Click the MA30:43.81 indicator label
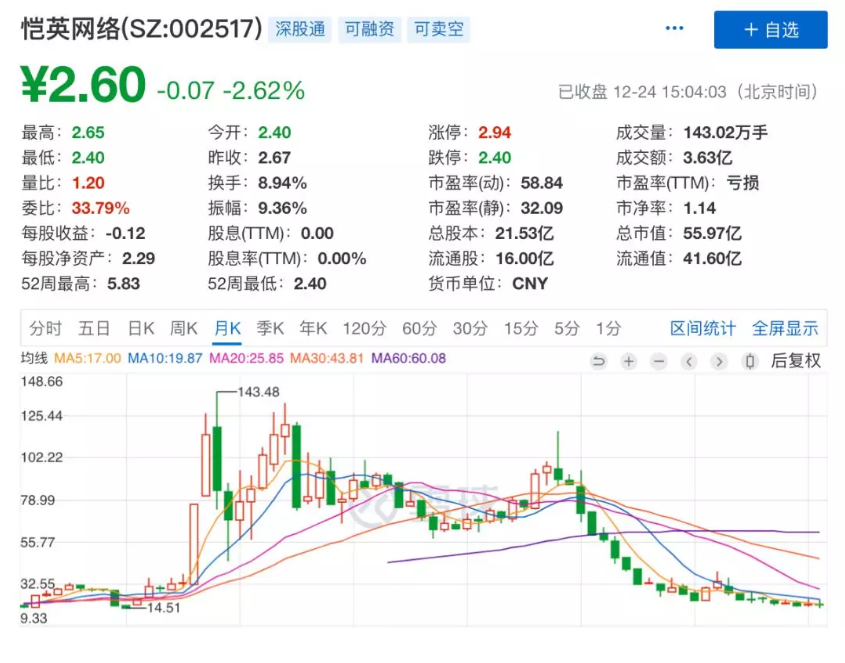Screen dimensions: 845x663 [x=327, y=358]
